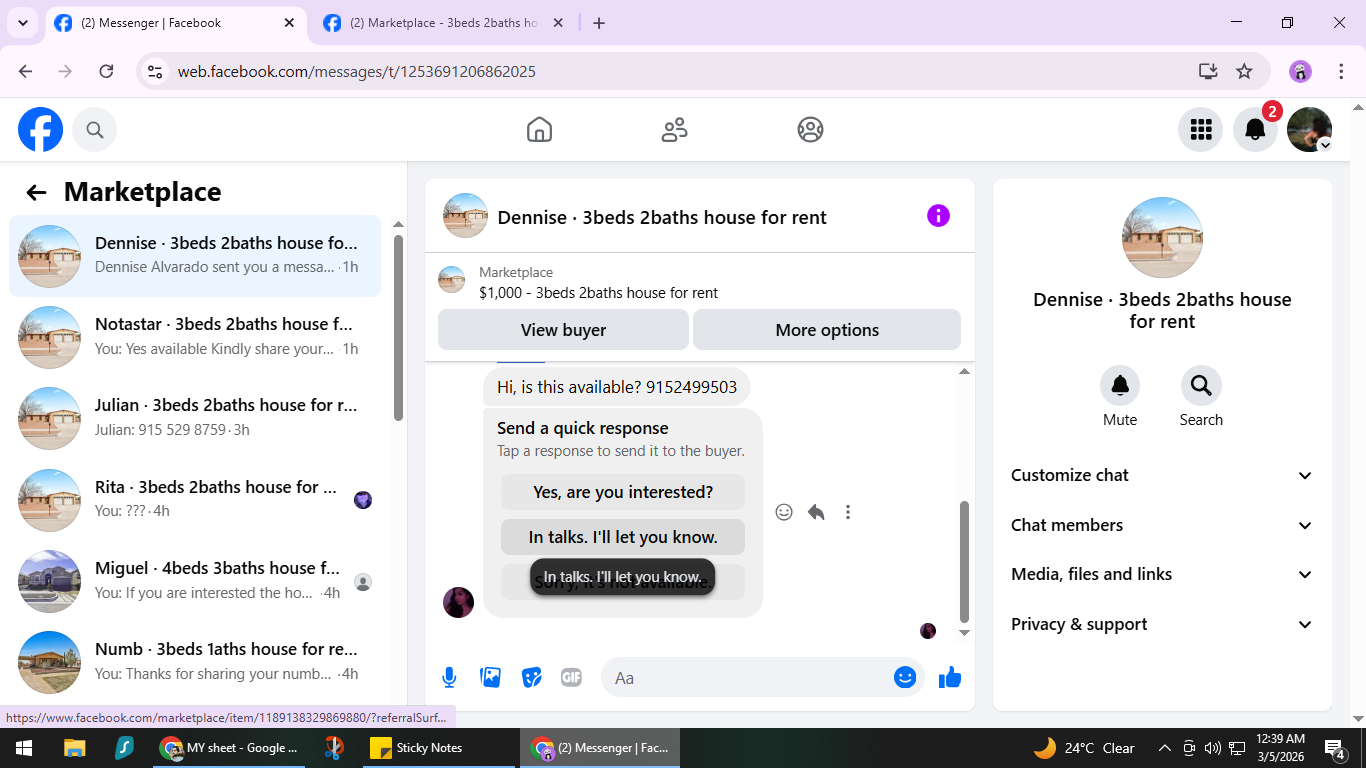Select the Messenger | Facebook tab
1366x768 pixels.
coord(176,23)
